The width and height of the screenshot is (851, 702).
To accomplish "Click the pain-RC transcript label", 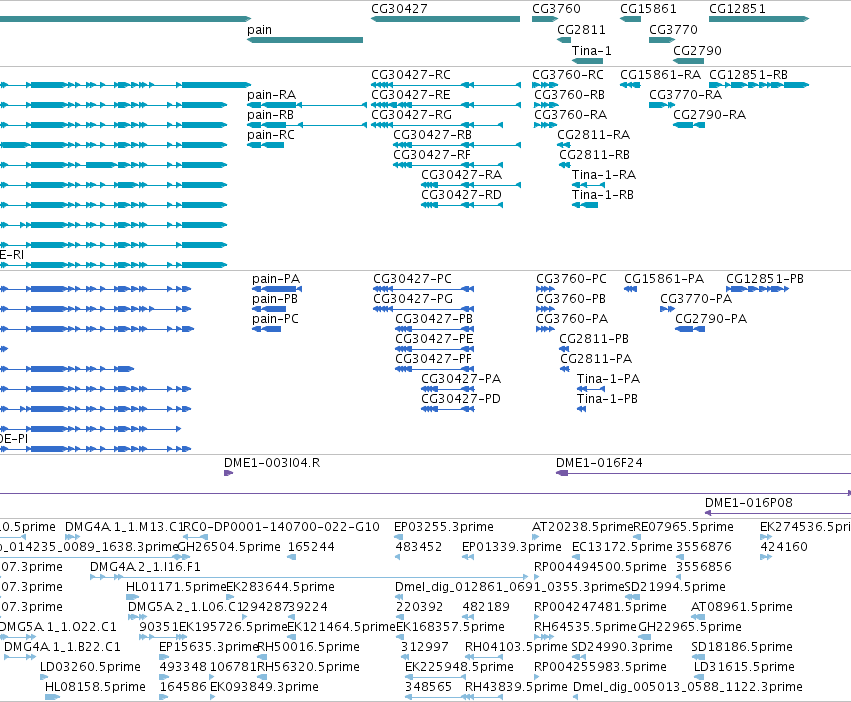I will [271, 135].
